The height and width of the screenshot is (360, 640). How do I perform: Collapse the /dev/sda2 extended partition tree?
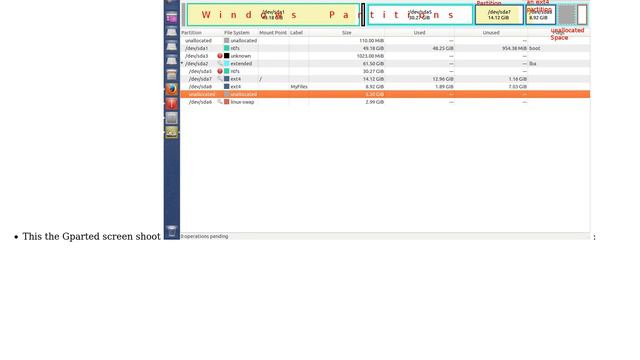182,63
